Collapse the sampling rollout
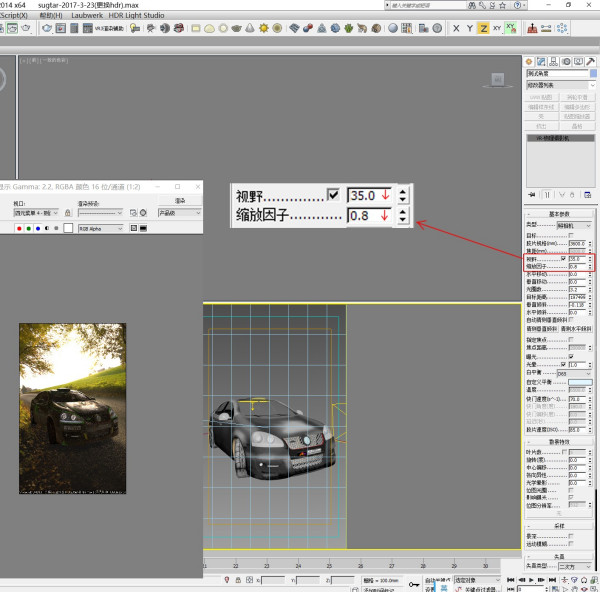600x592 pixels. pyautogui.click(x=559, y=526)
